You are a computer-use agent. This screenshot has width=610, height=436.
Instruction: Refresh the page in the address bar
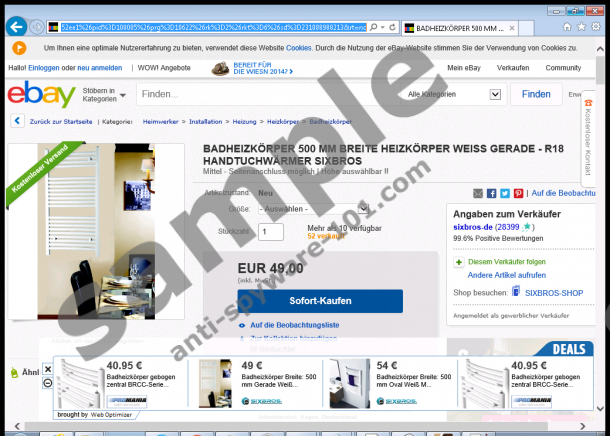390,25
